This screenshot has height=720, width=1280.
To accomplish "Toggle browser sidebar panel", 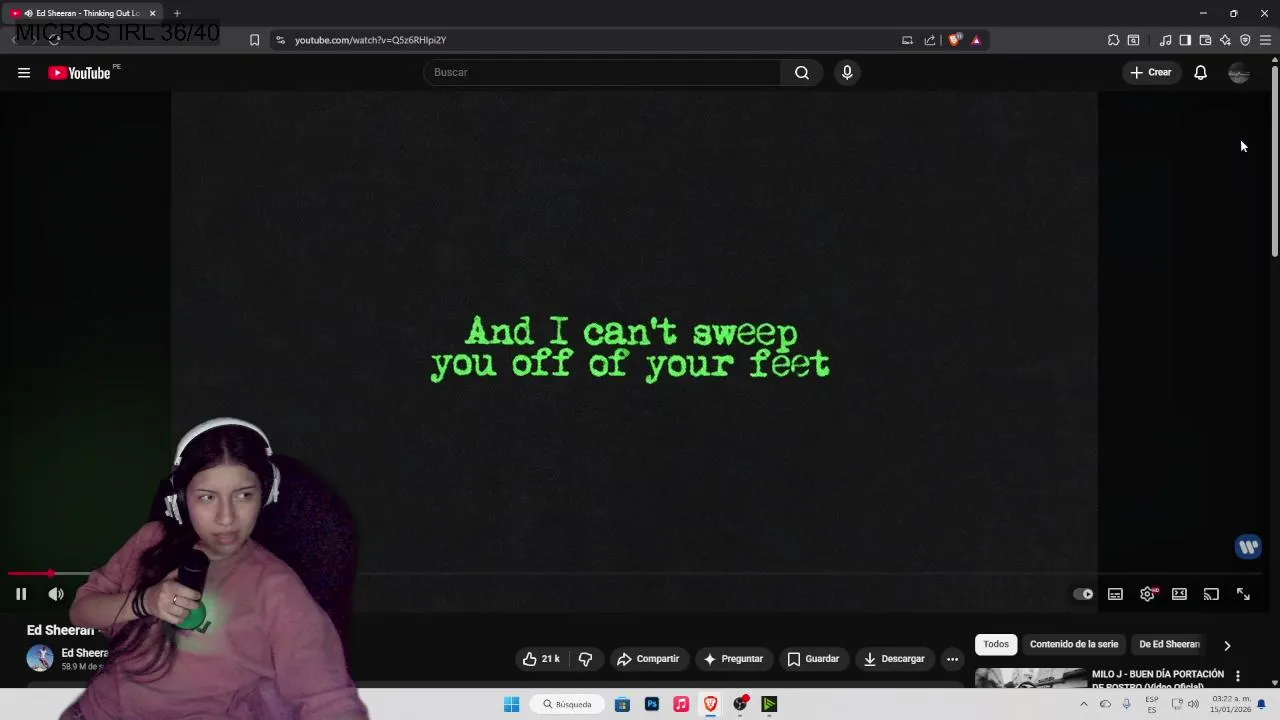I will [1185, 40].
